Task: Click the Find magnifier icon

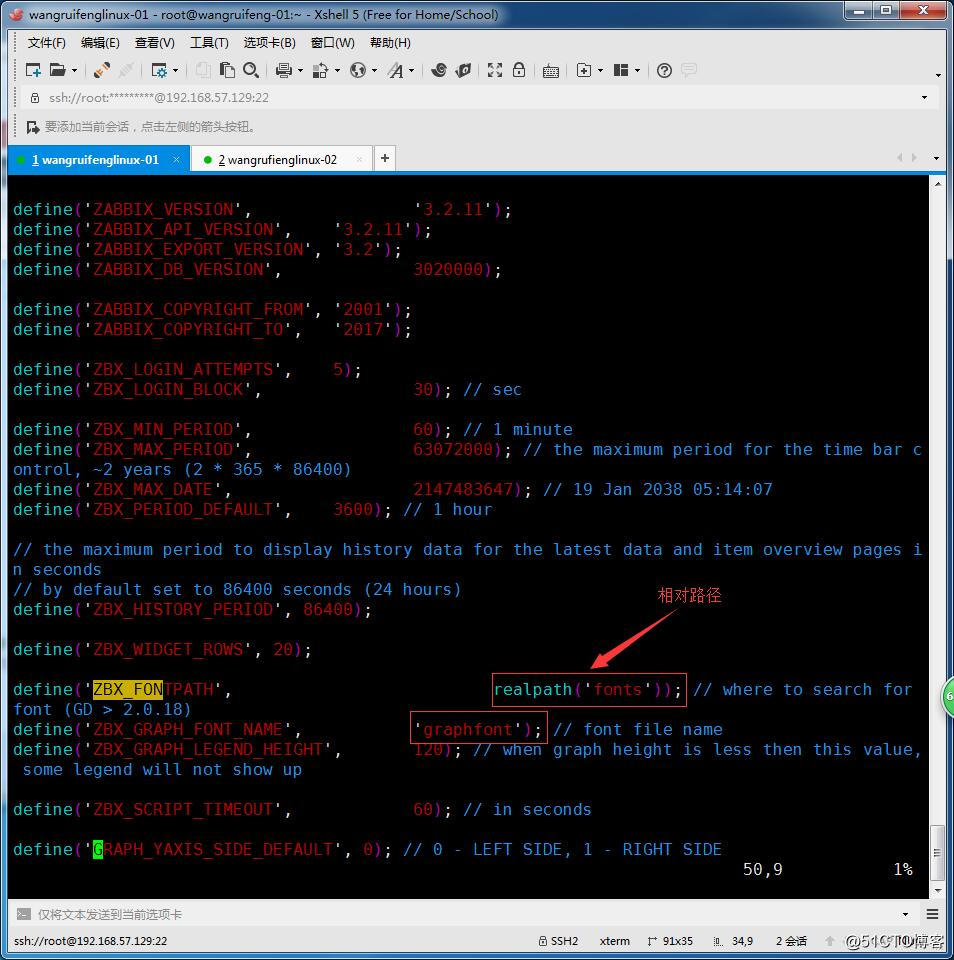Action: [x=250, y=70]
